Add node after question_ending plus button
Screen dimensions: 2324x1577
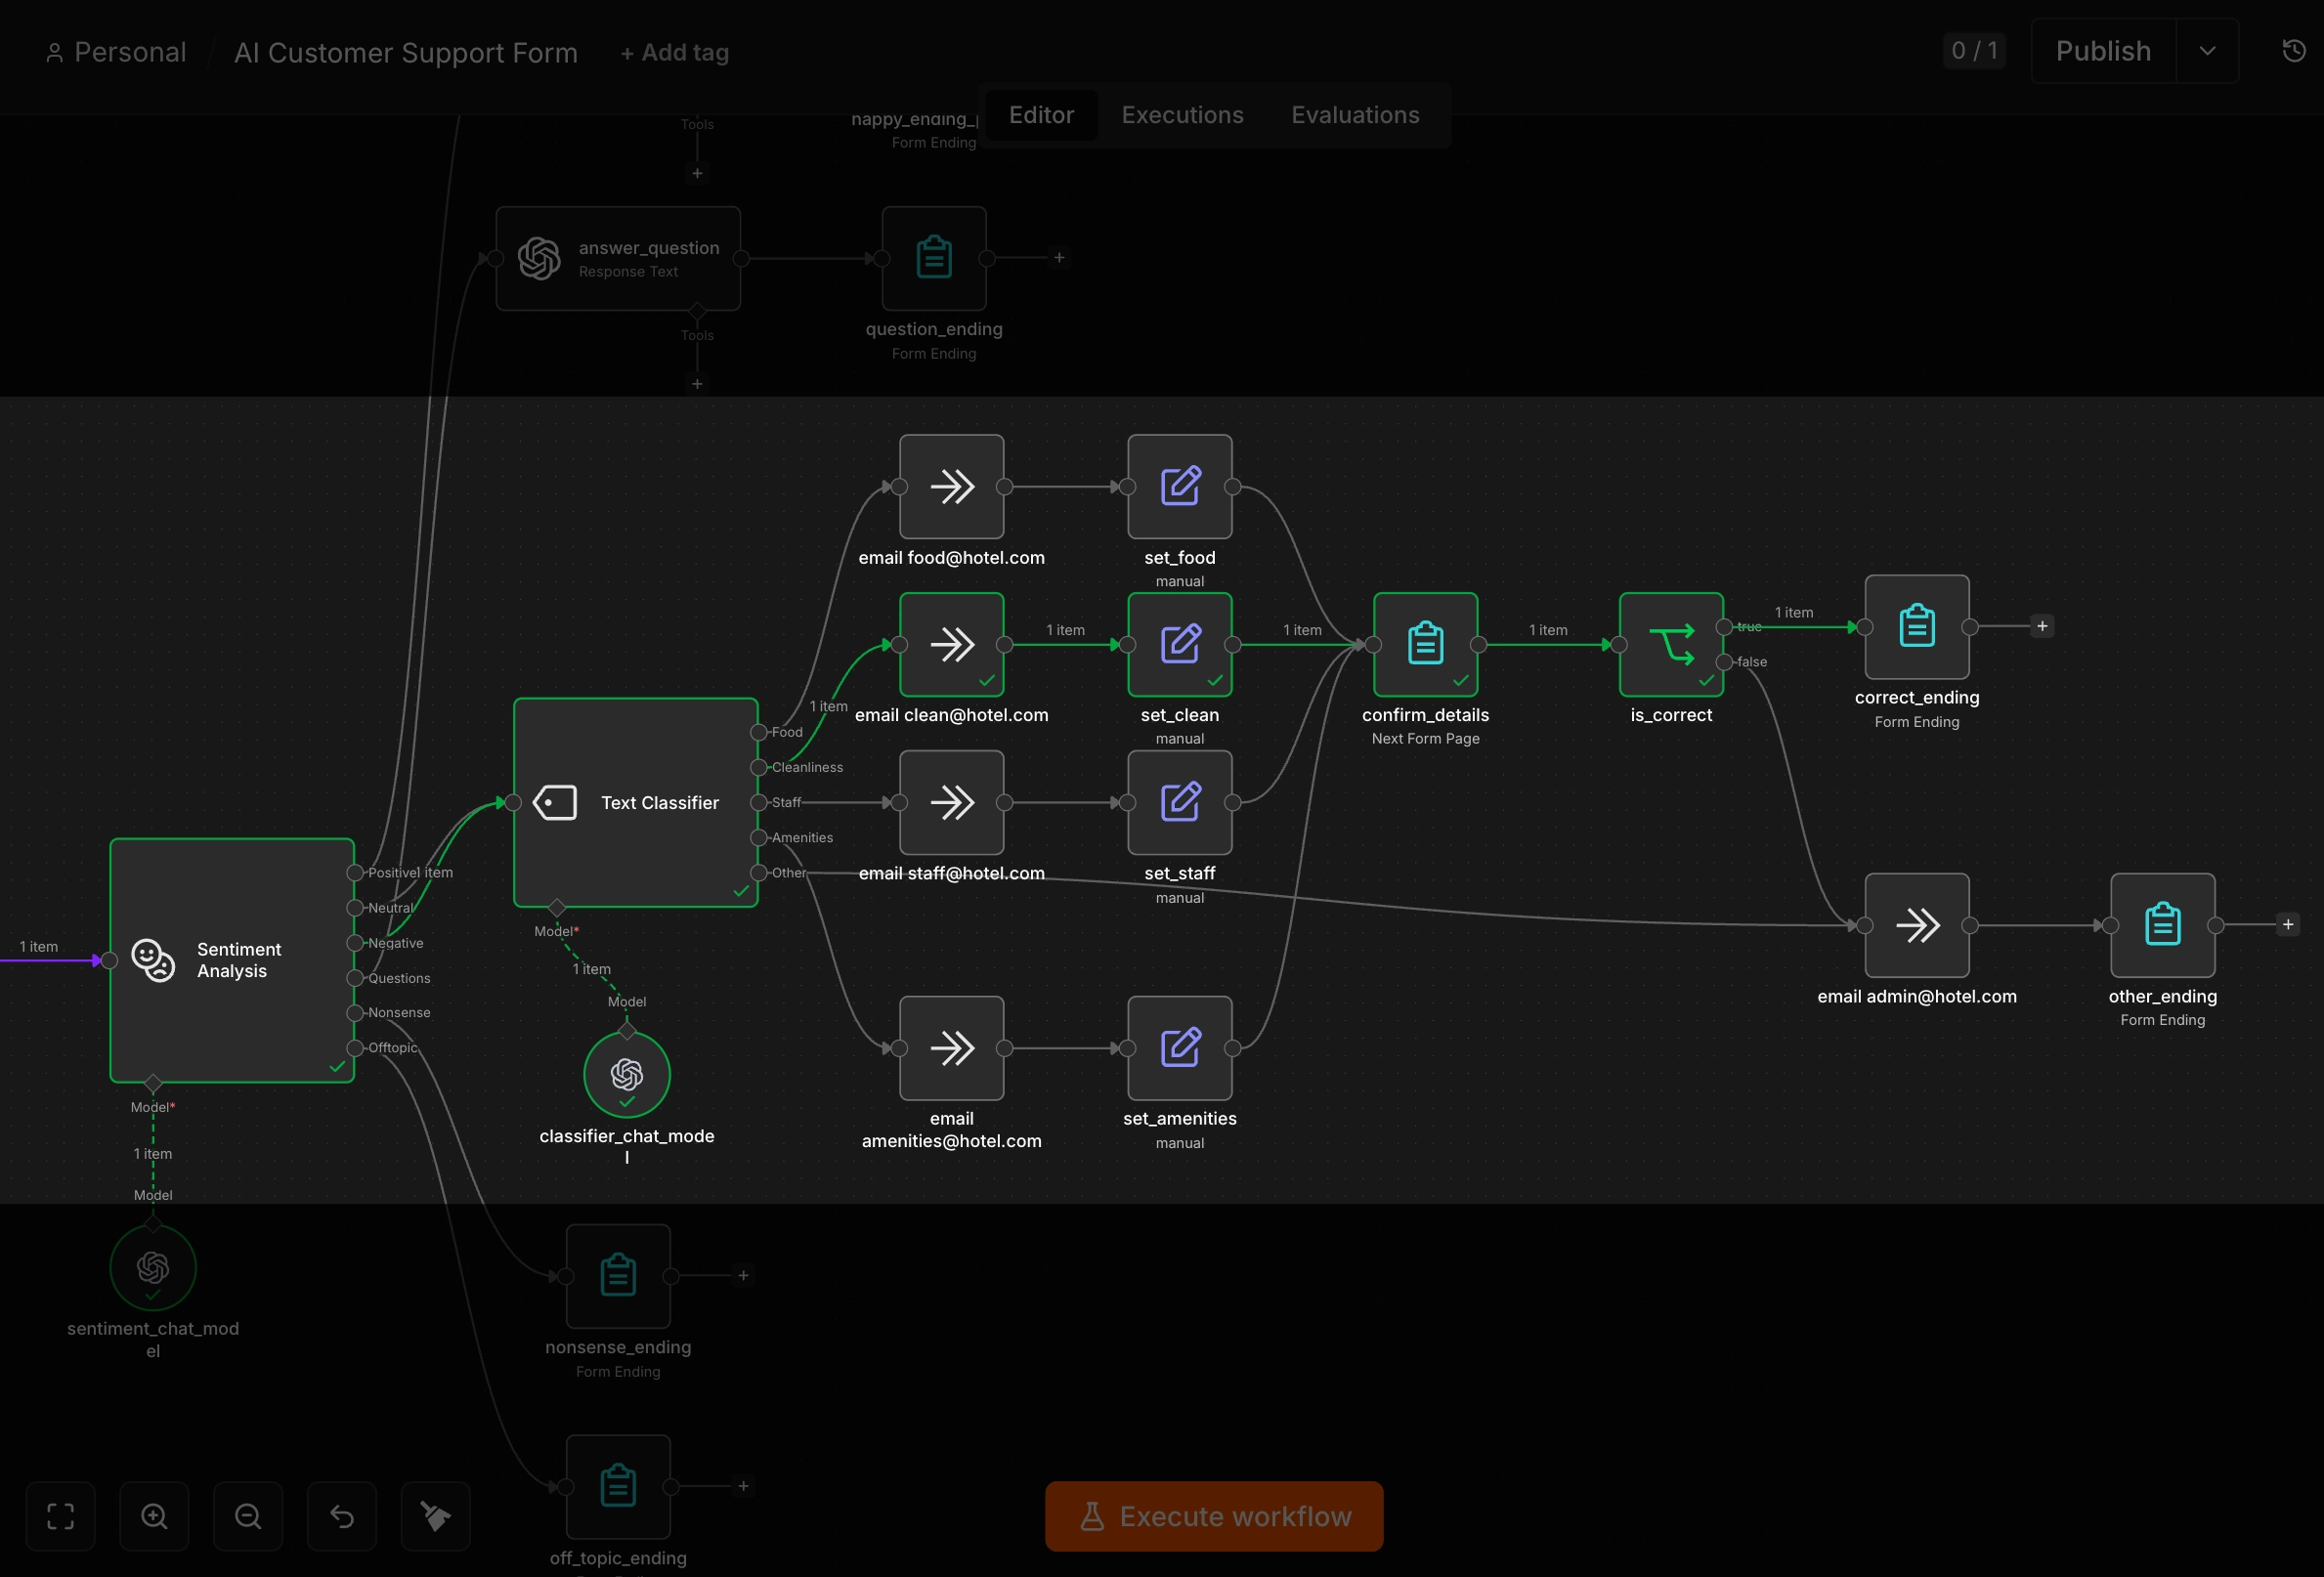1059,258
